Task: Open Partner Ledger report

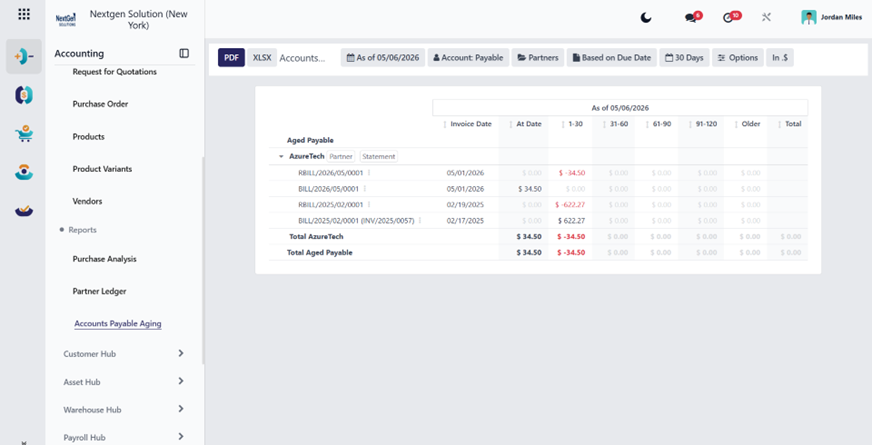Action: (100, 291)
